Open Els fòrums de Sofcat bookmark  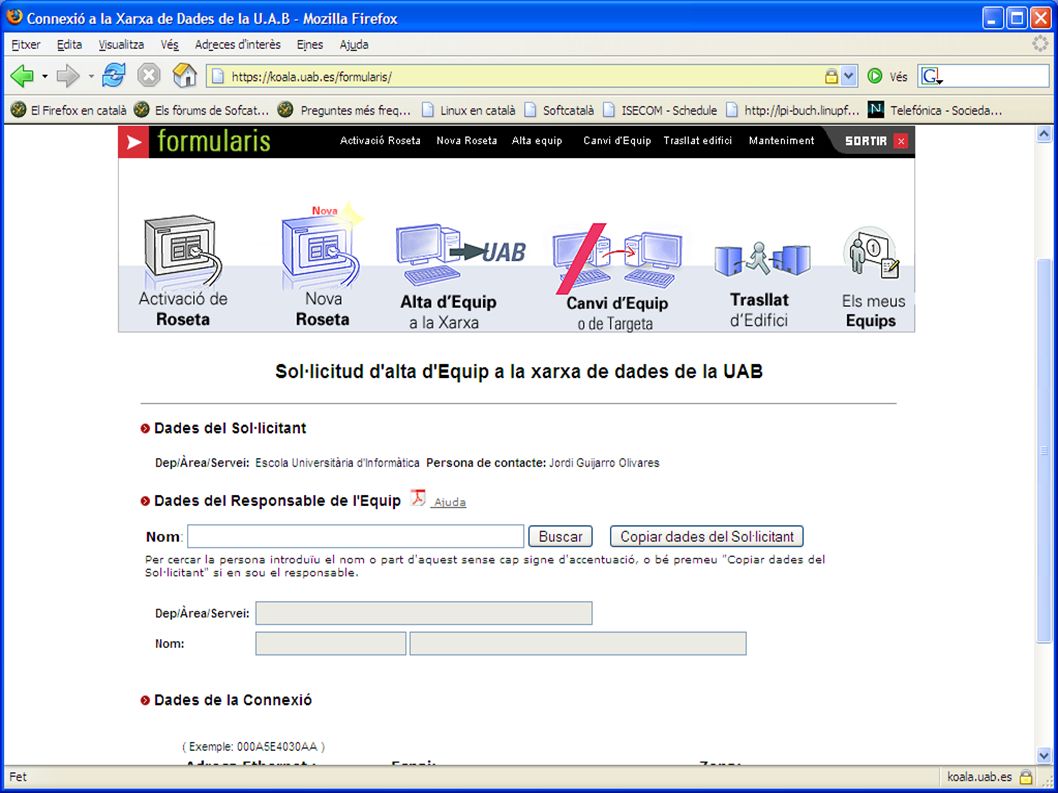(202, 110)
